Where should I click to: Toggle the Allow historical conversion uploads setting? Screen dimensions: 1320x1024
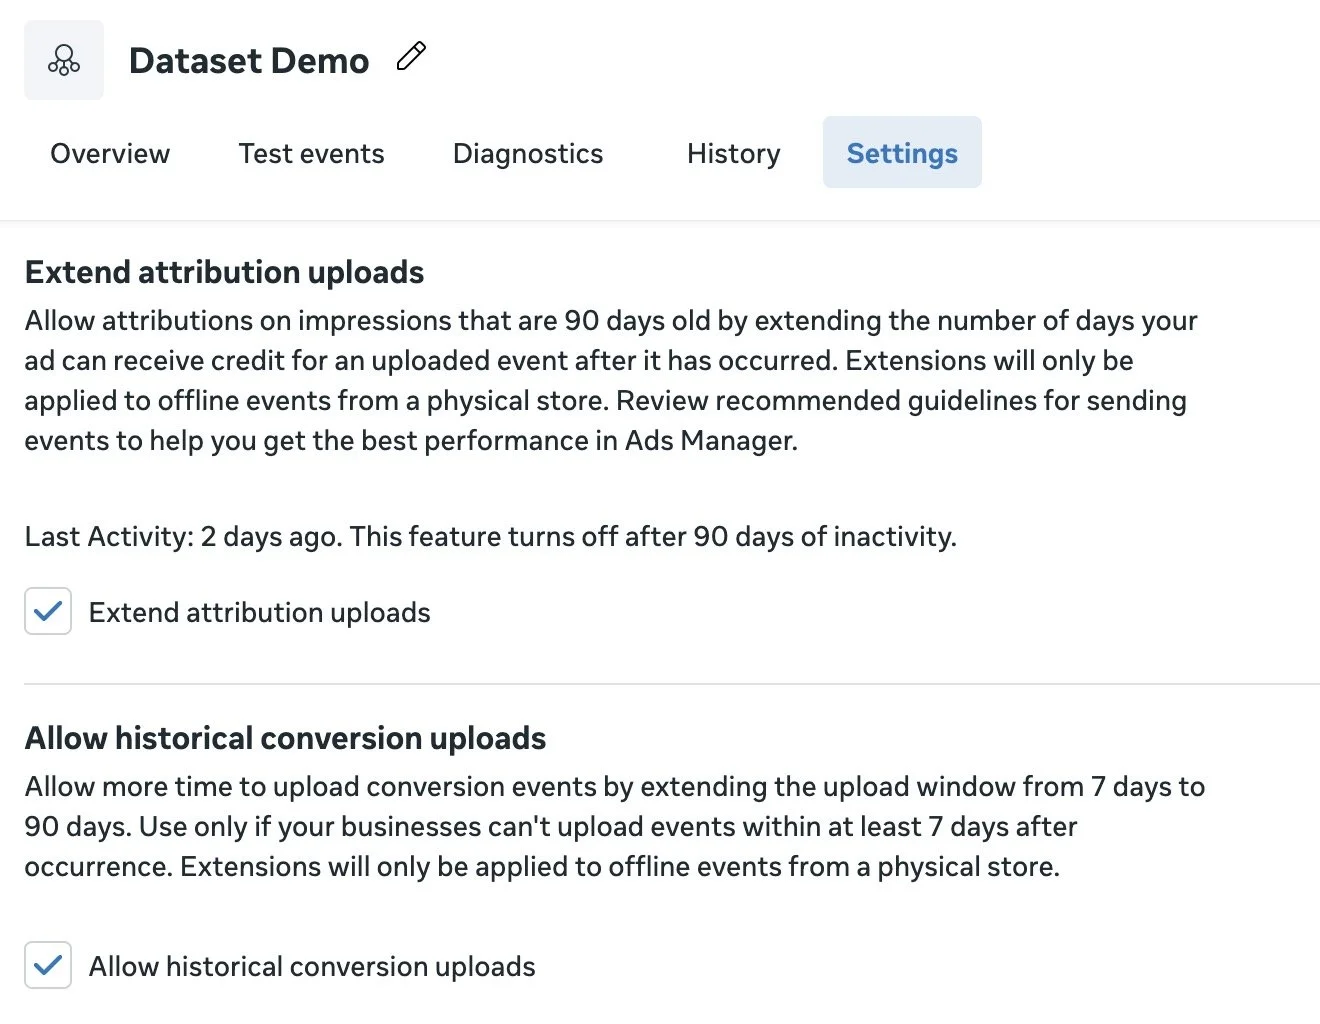47,965
